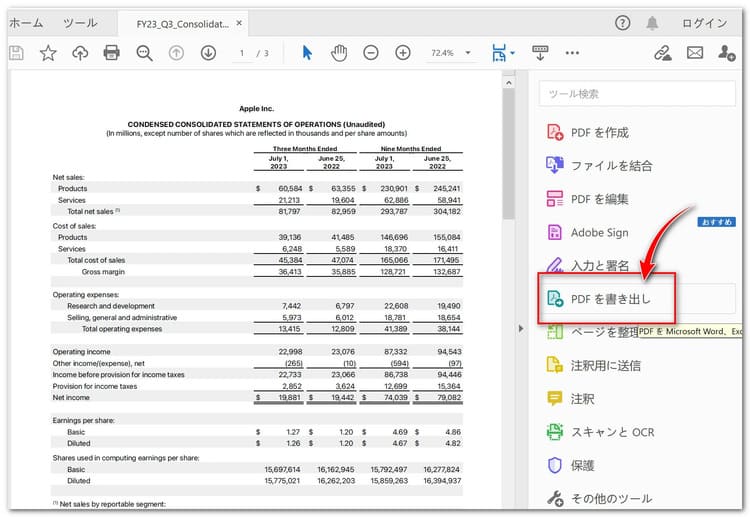Click the vertical scrollbar thumb
The height and width of the screenshot is (517, 750).
tap(509, 154)
